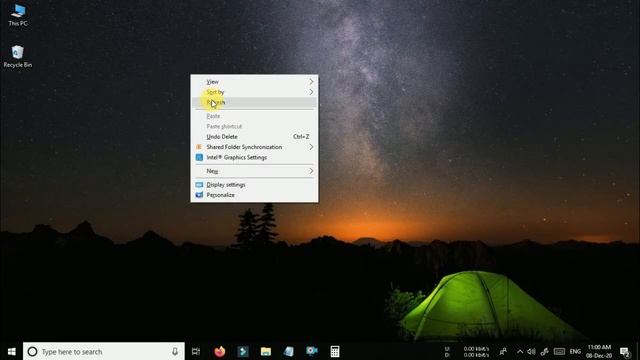Select Undo Delete in context menu
Screen dimensions: 640x360
254,137
